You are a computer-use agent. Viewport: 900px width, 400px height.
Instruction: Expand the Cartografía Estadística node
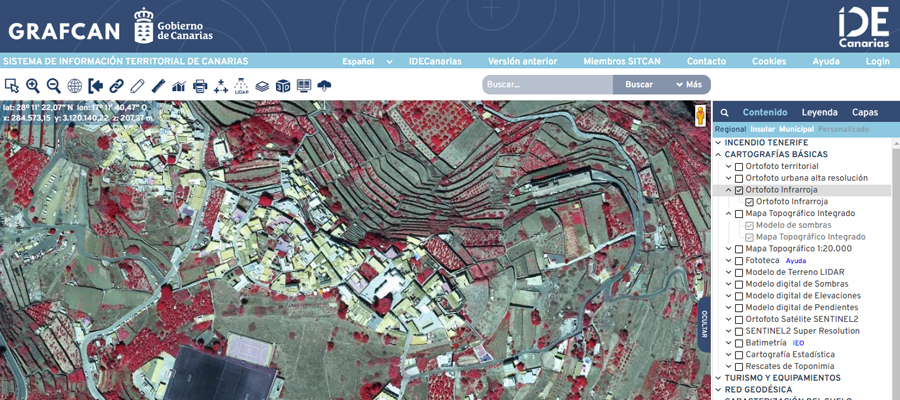[728, 355]
